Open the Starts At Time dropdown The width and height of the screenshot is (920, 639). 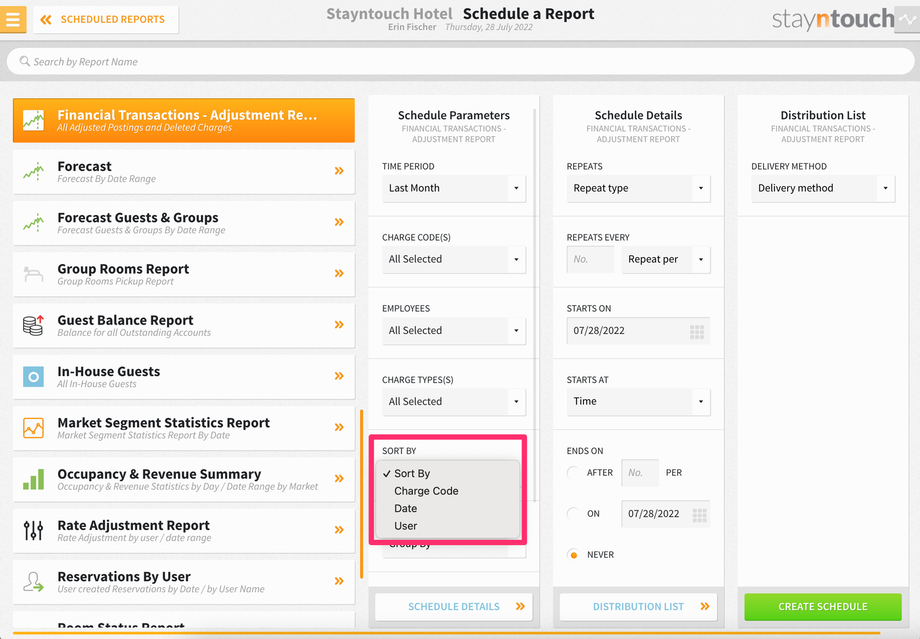click(638, 402)
